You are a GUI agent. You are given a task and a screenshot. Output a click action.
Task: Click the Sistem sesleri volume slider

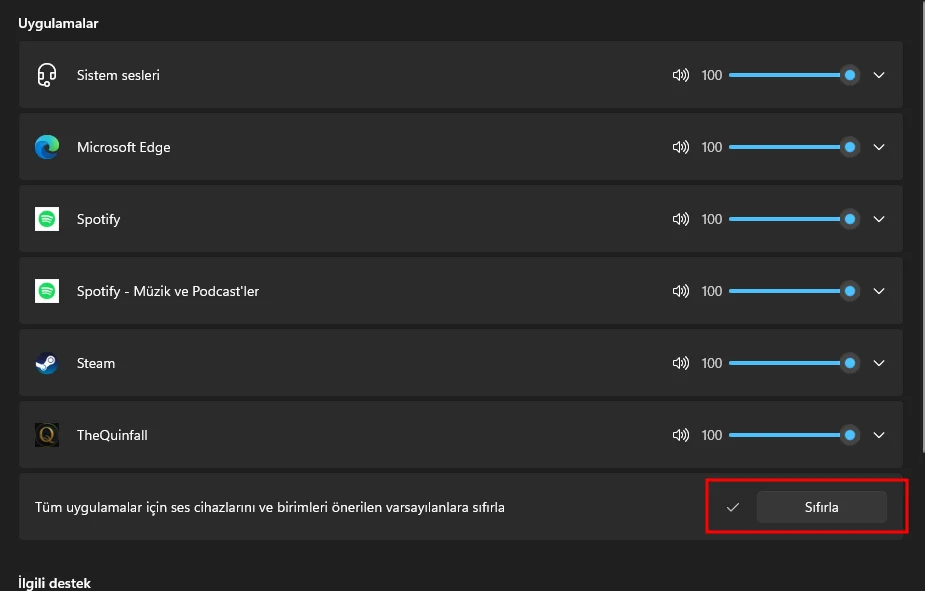coord(793,75)
